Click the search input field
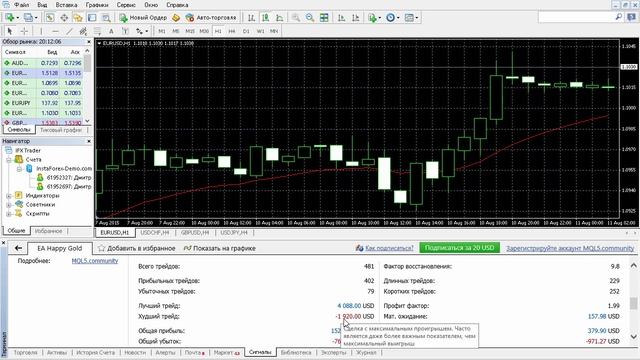Screen dimensions: 640x360 (576, 17)
